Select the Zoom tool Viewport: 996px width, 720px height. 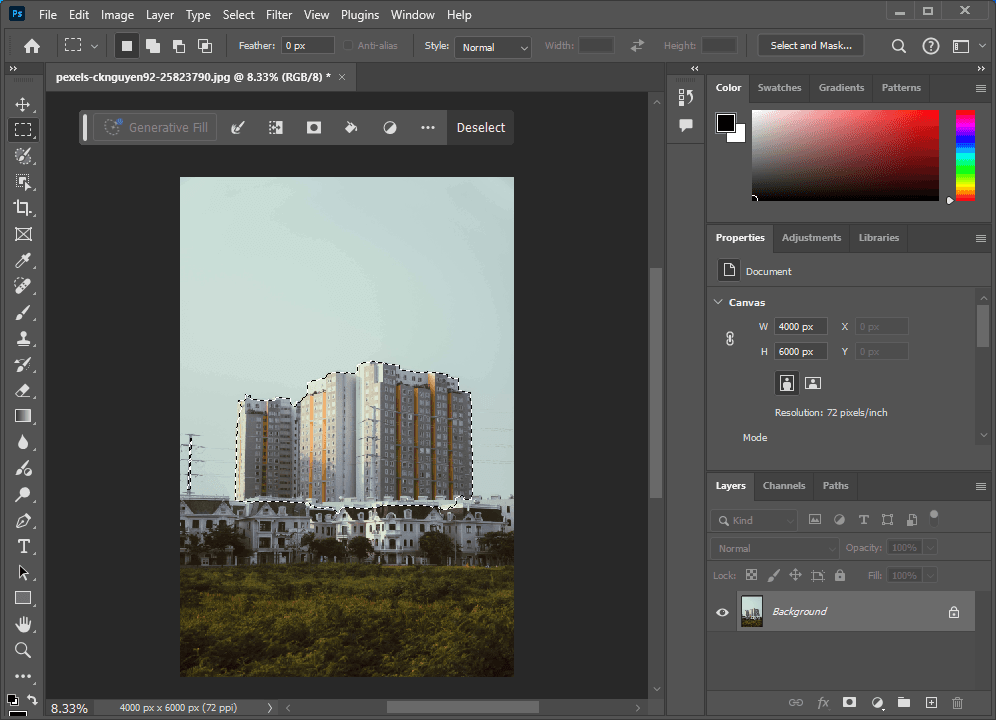click(x=23, y=650)
